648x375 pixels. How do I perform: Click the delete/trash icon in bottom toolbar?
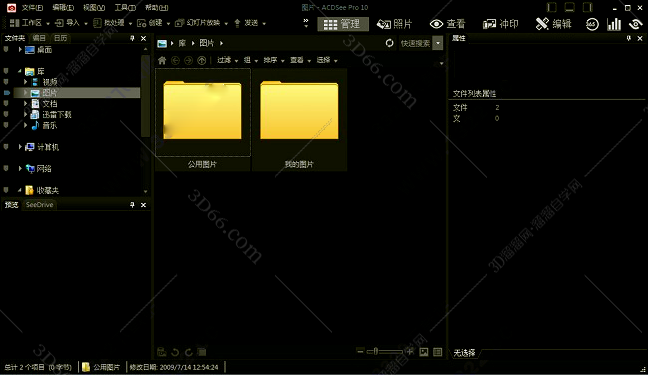coord(202,352)
